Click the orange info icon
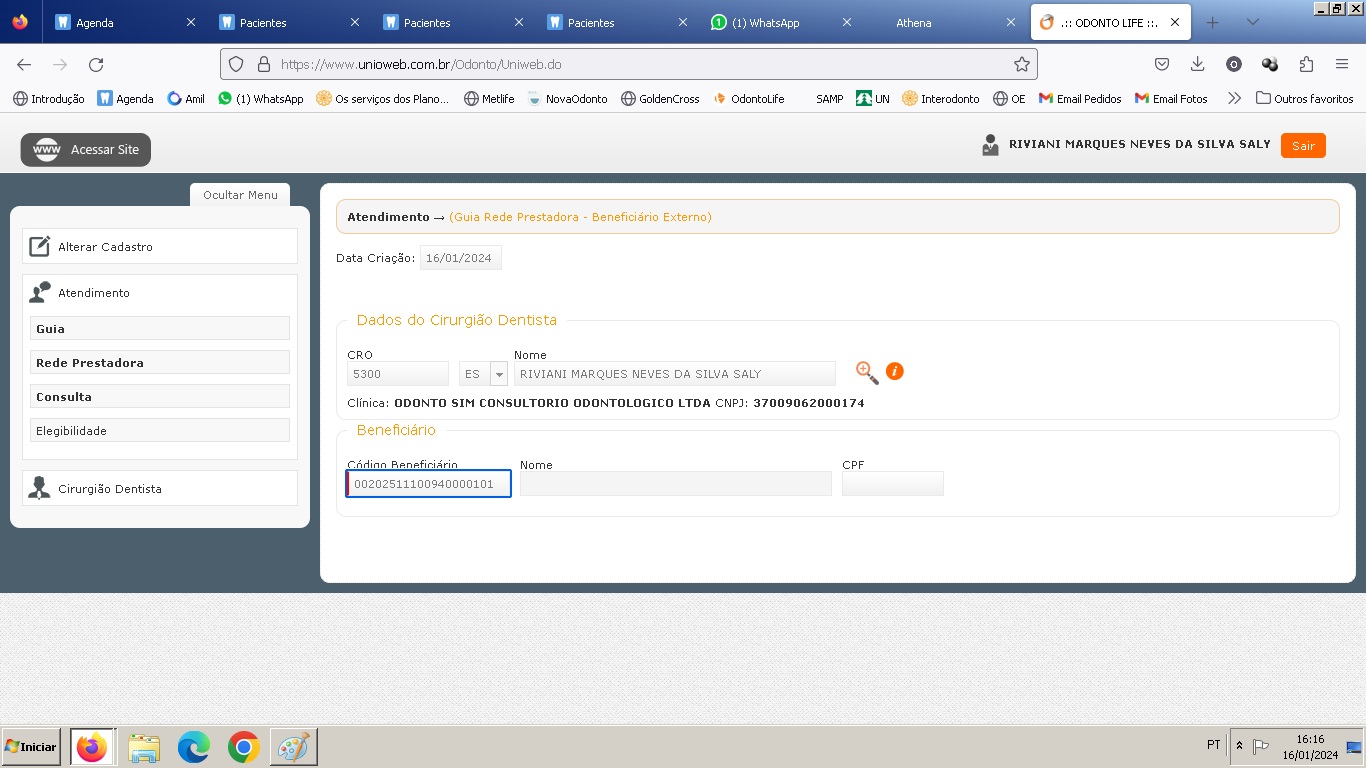 coord(895,372)
